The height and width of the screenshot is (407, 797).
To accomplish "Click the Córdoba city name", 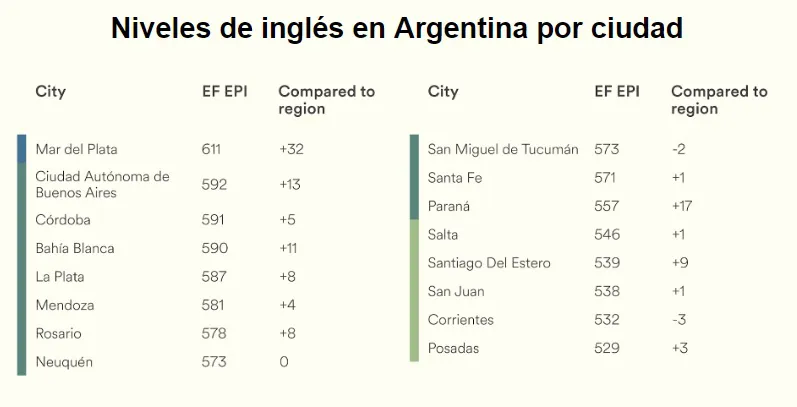I will coord(63,220).
